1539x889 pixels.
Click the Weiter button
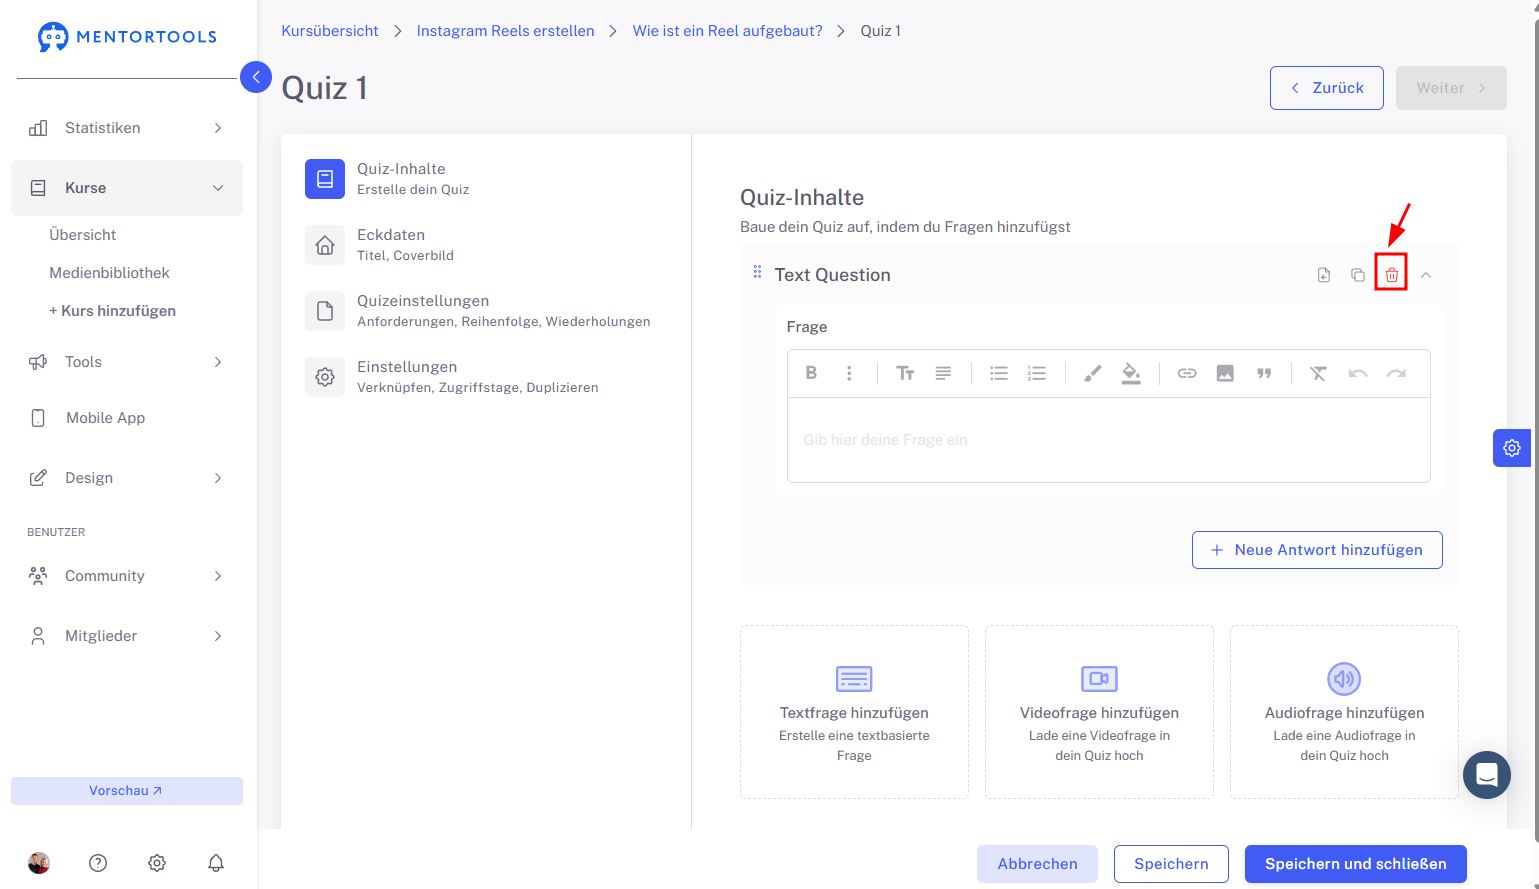1451,88
